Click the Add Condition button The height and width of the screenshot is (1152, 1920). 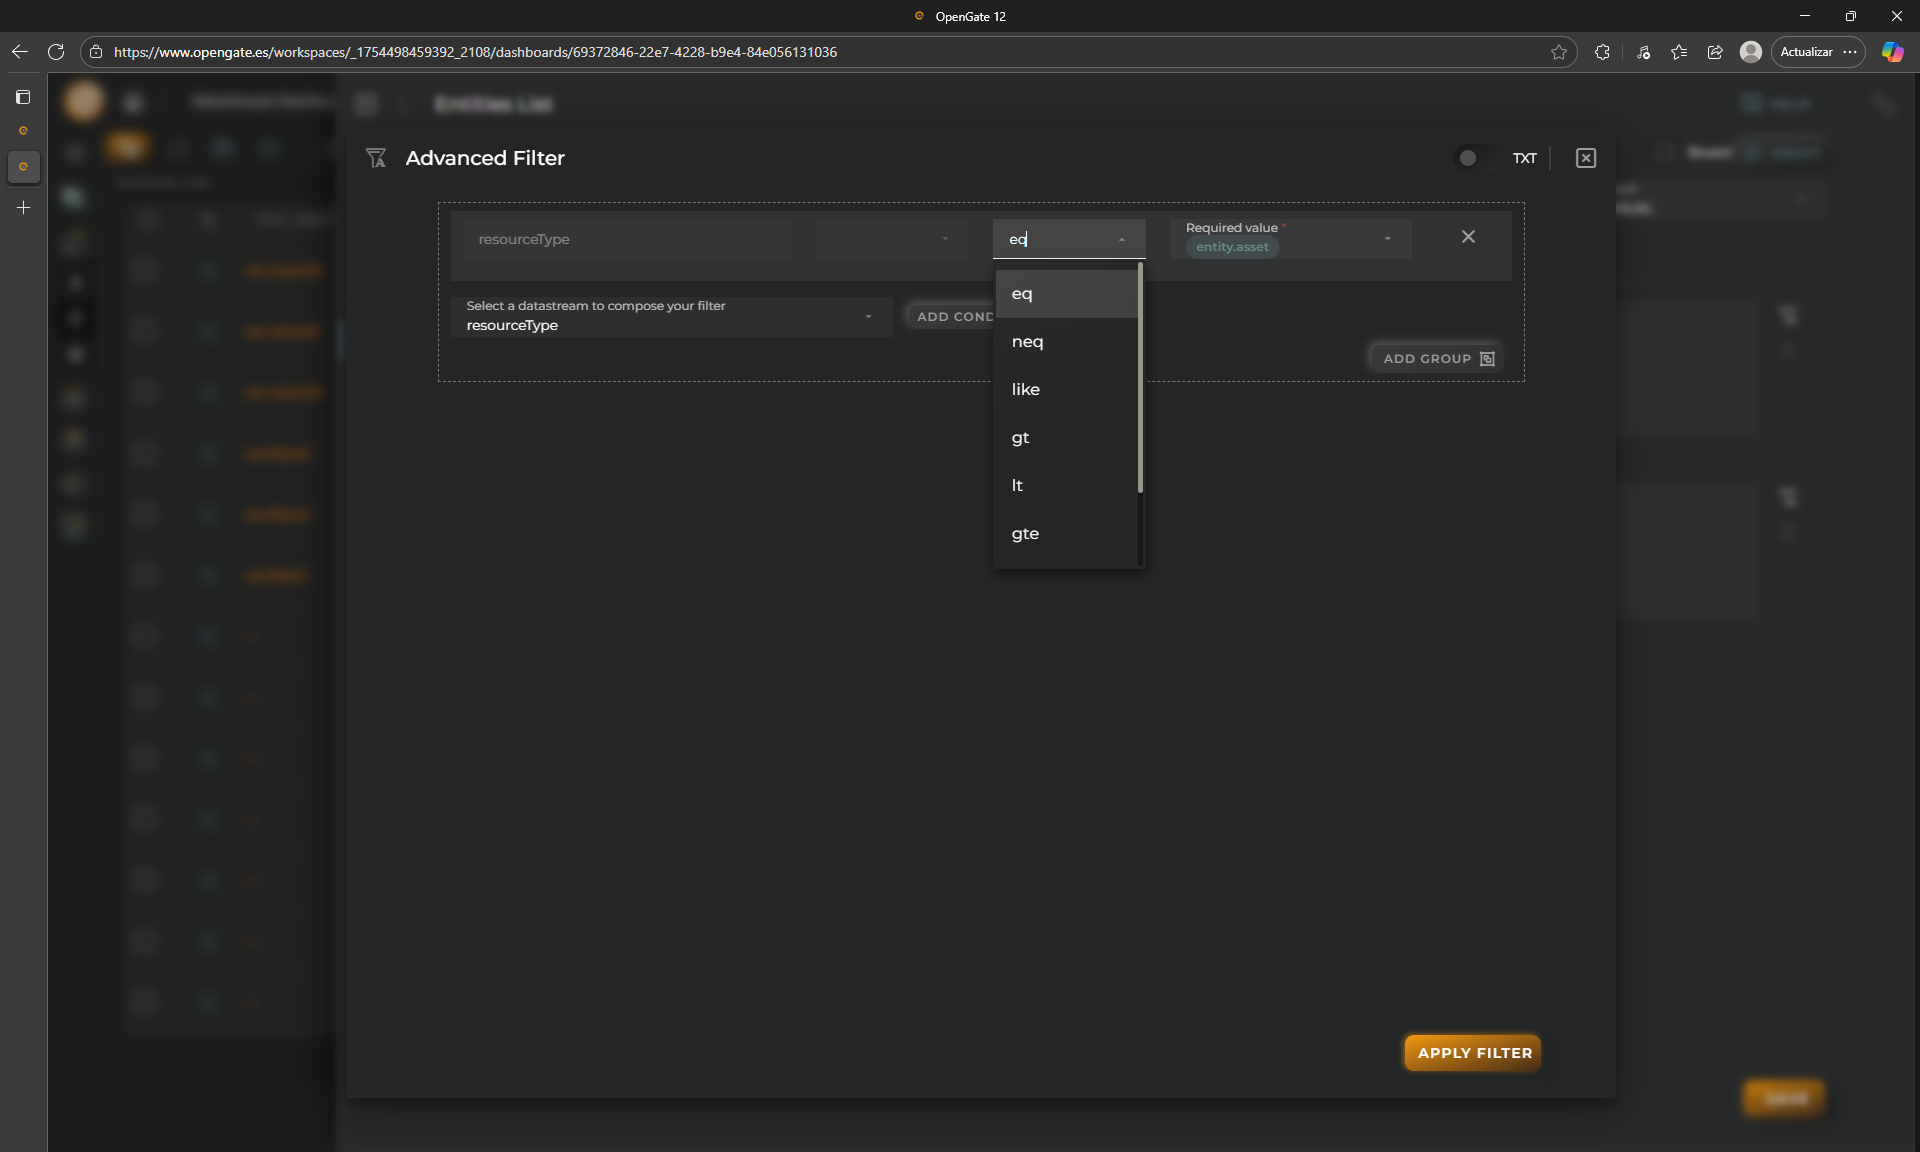click(951, 316)
